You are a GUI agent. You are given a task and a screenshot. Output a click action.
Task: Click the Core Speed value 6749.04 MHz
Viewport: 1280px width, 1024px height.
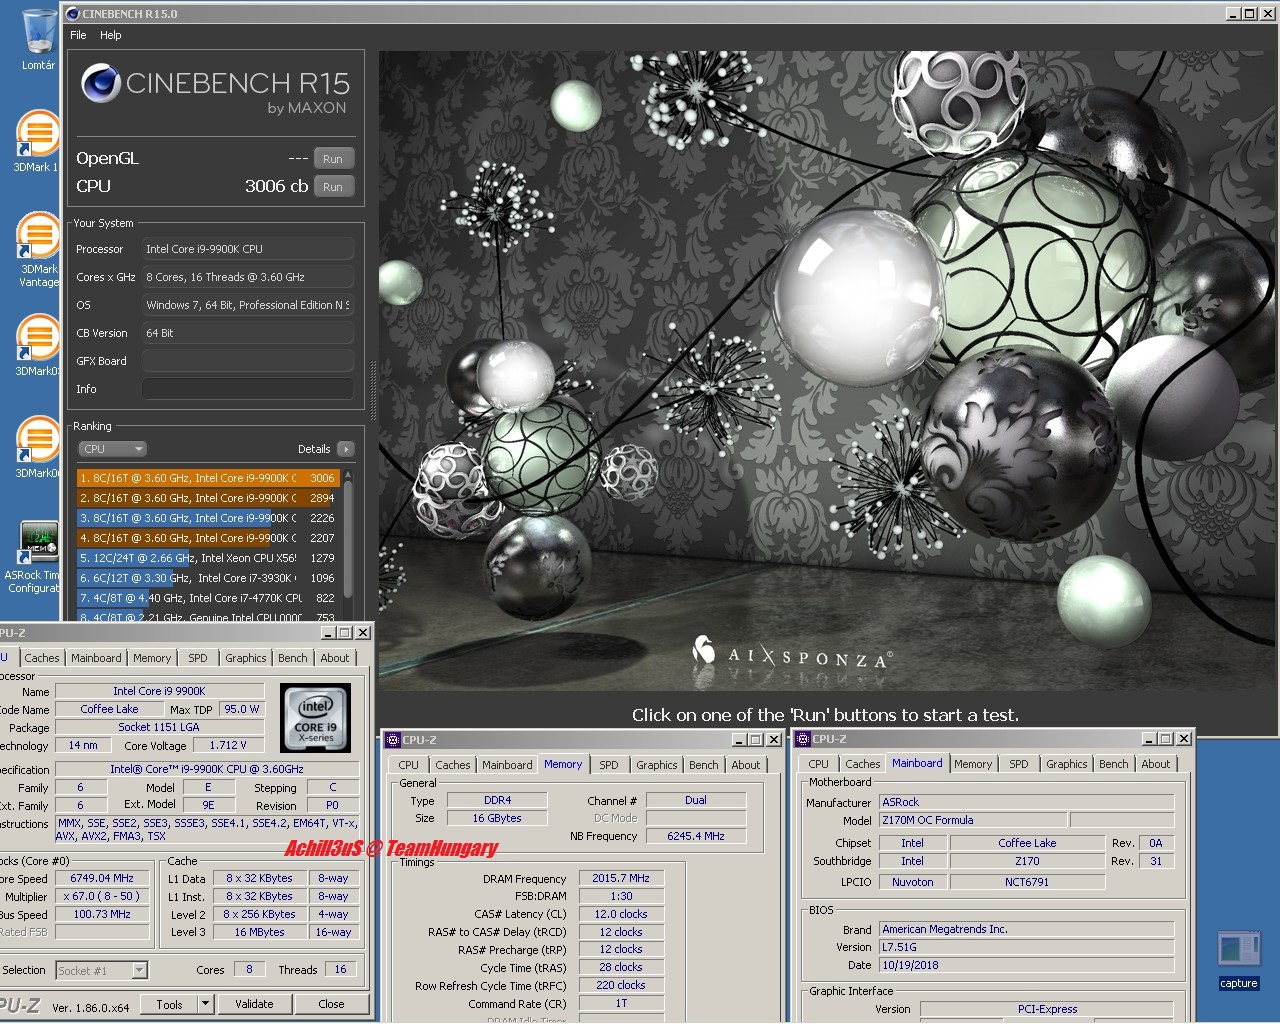tap(102, 878)
